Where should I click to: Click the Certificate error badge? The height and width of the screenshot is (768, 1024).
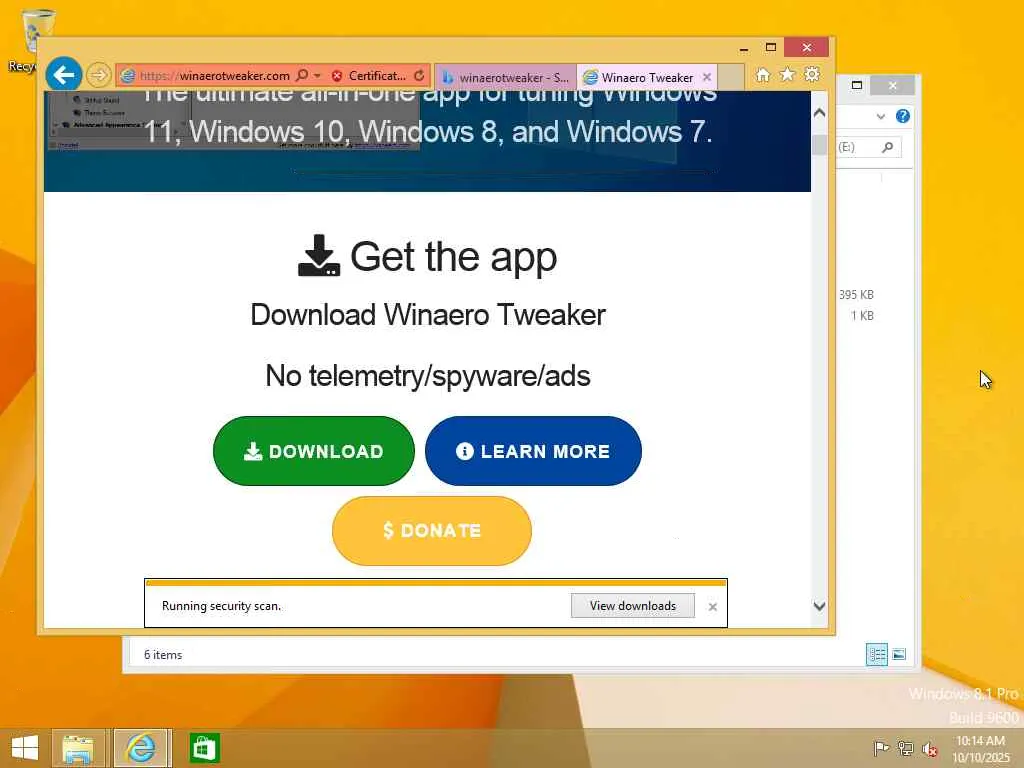[x=369, y=76]
